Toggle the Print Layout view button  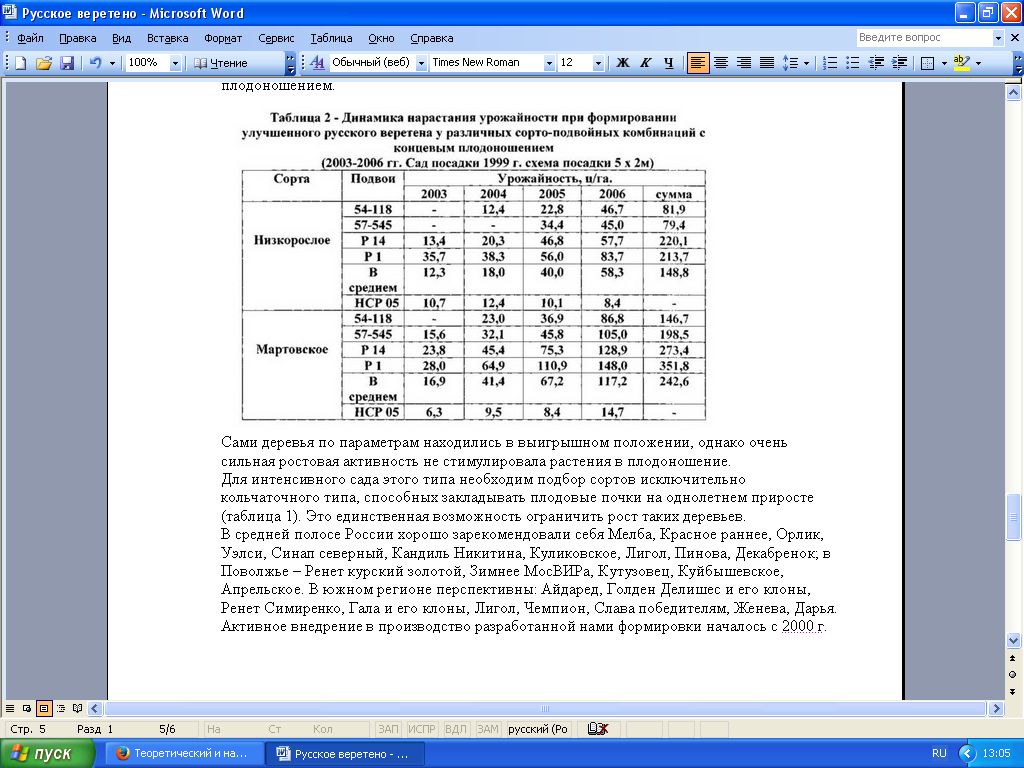click(x=44, y=708)
